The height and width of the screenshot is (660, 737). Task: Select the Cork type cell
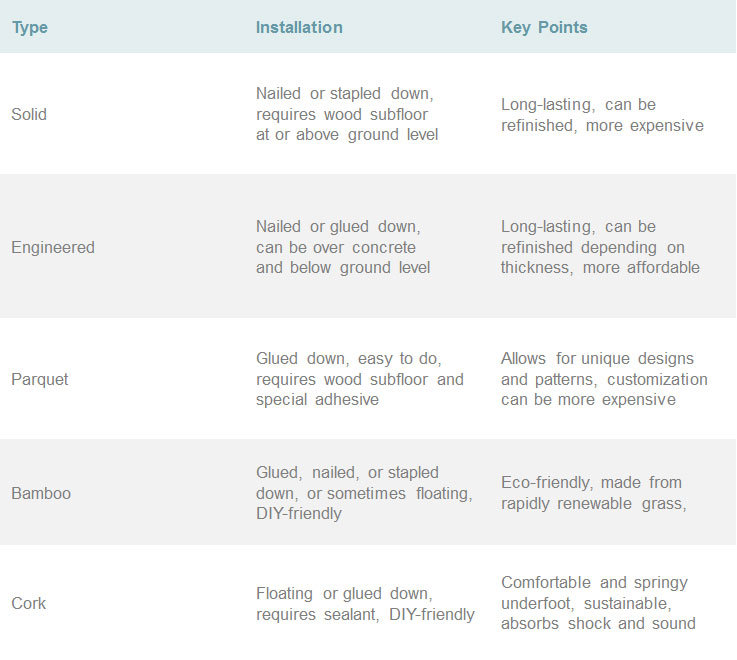28,603
